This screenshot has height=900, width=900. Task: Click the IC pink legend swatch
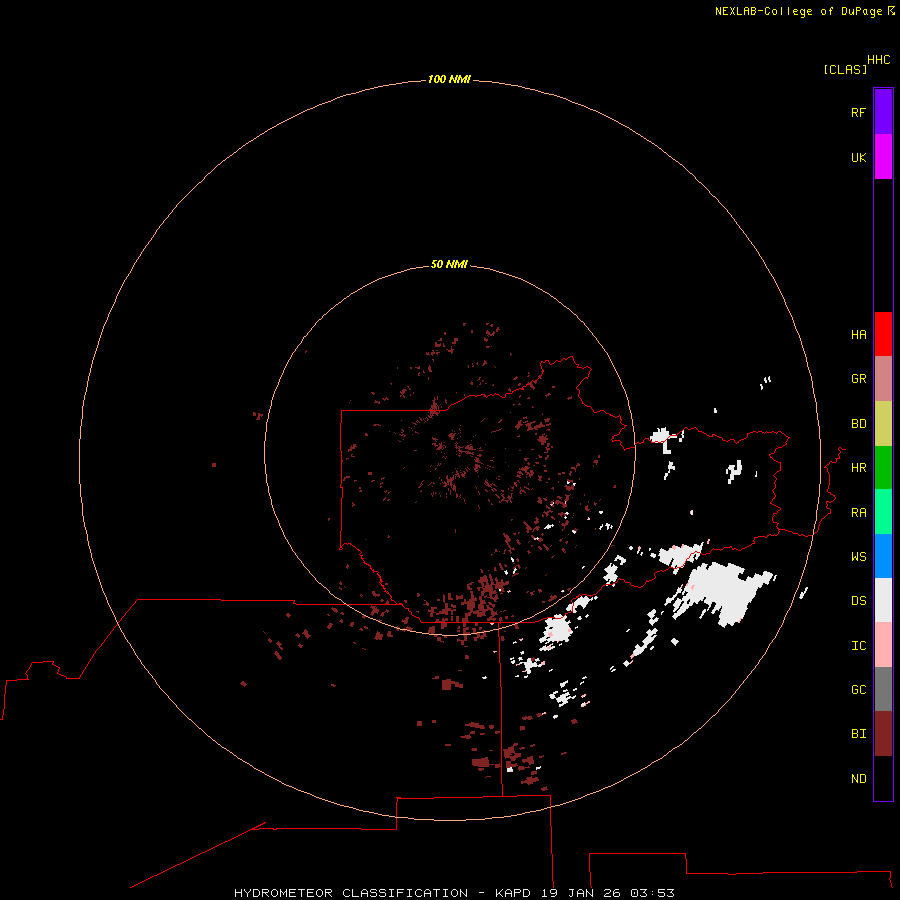pyautogui.click(x=883, y=645)
